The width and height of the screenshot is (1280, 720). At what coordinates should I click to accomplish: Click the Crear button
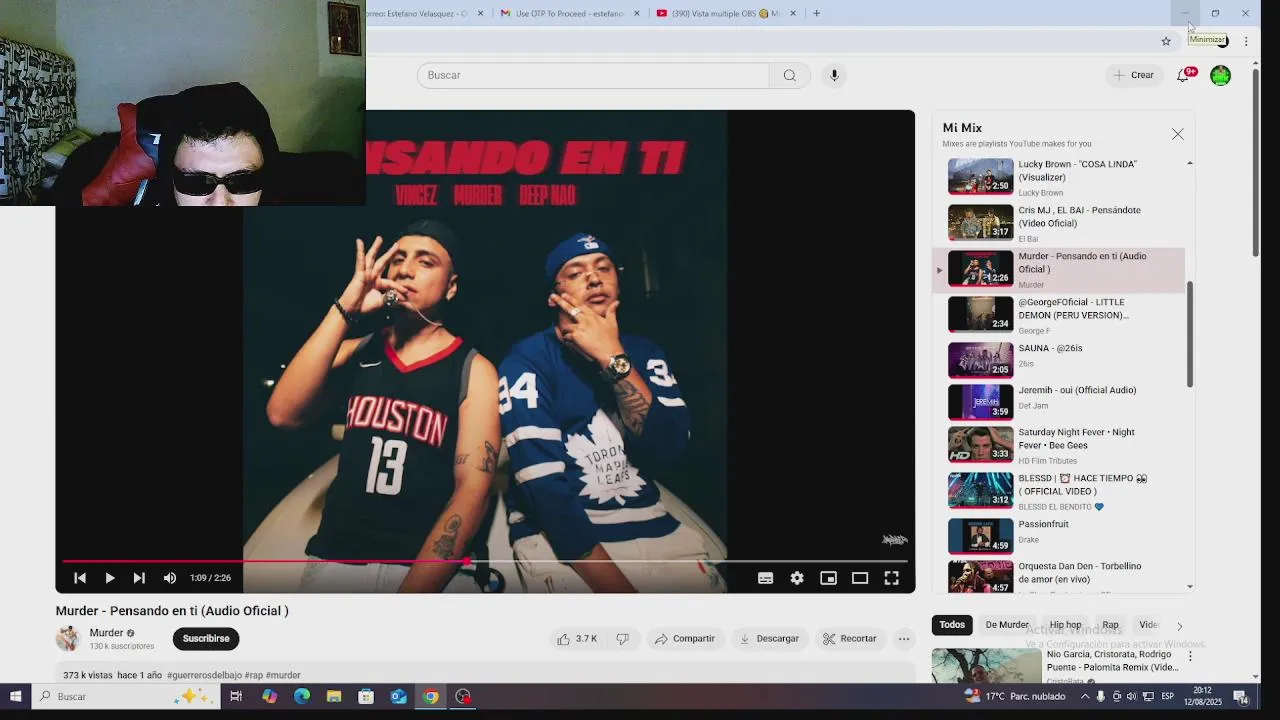point(1134,75)
